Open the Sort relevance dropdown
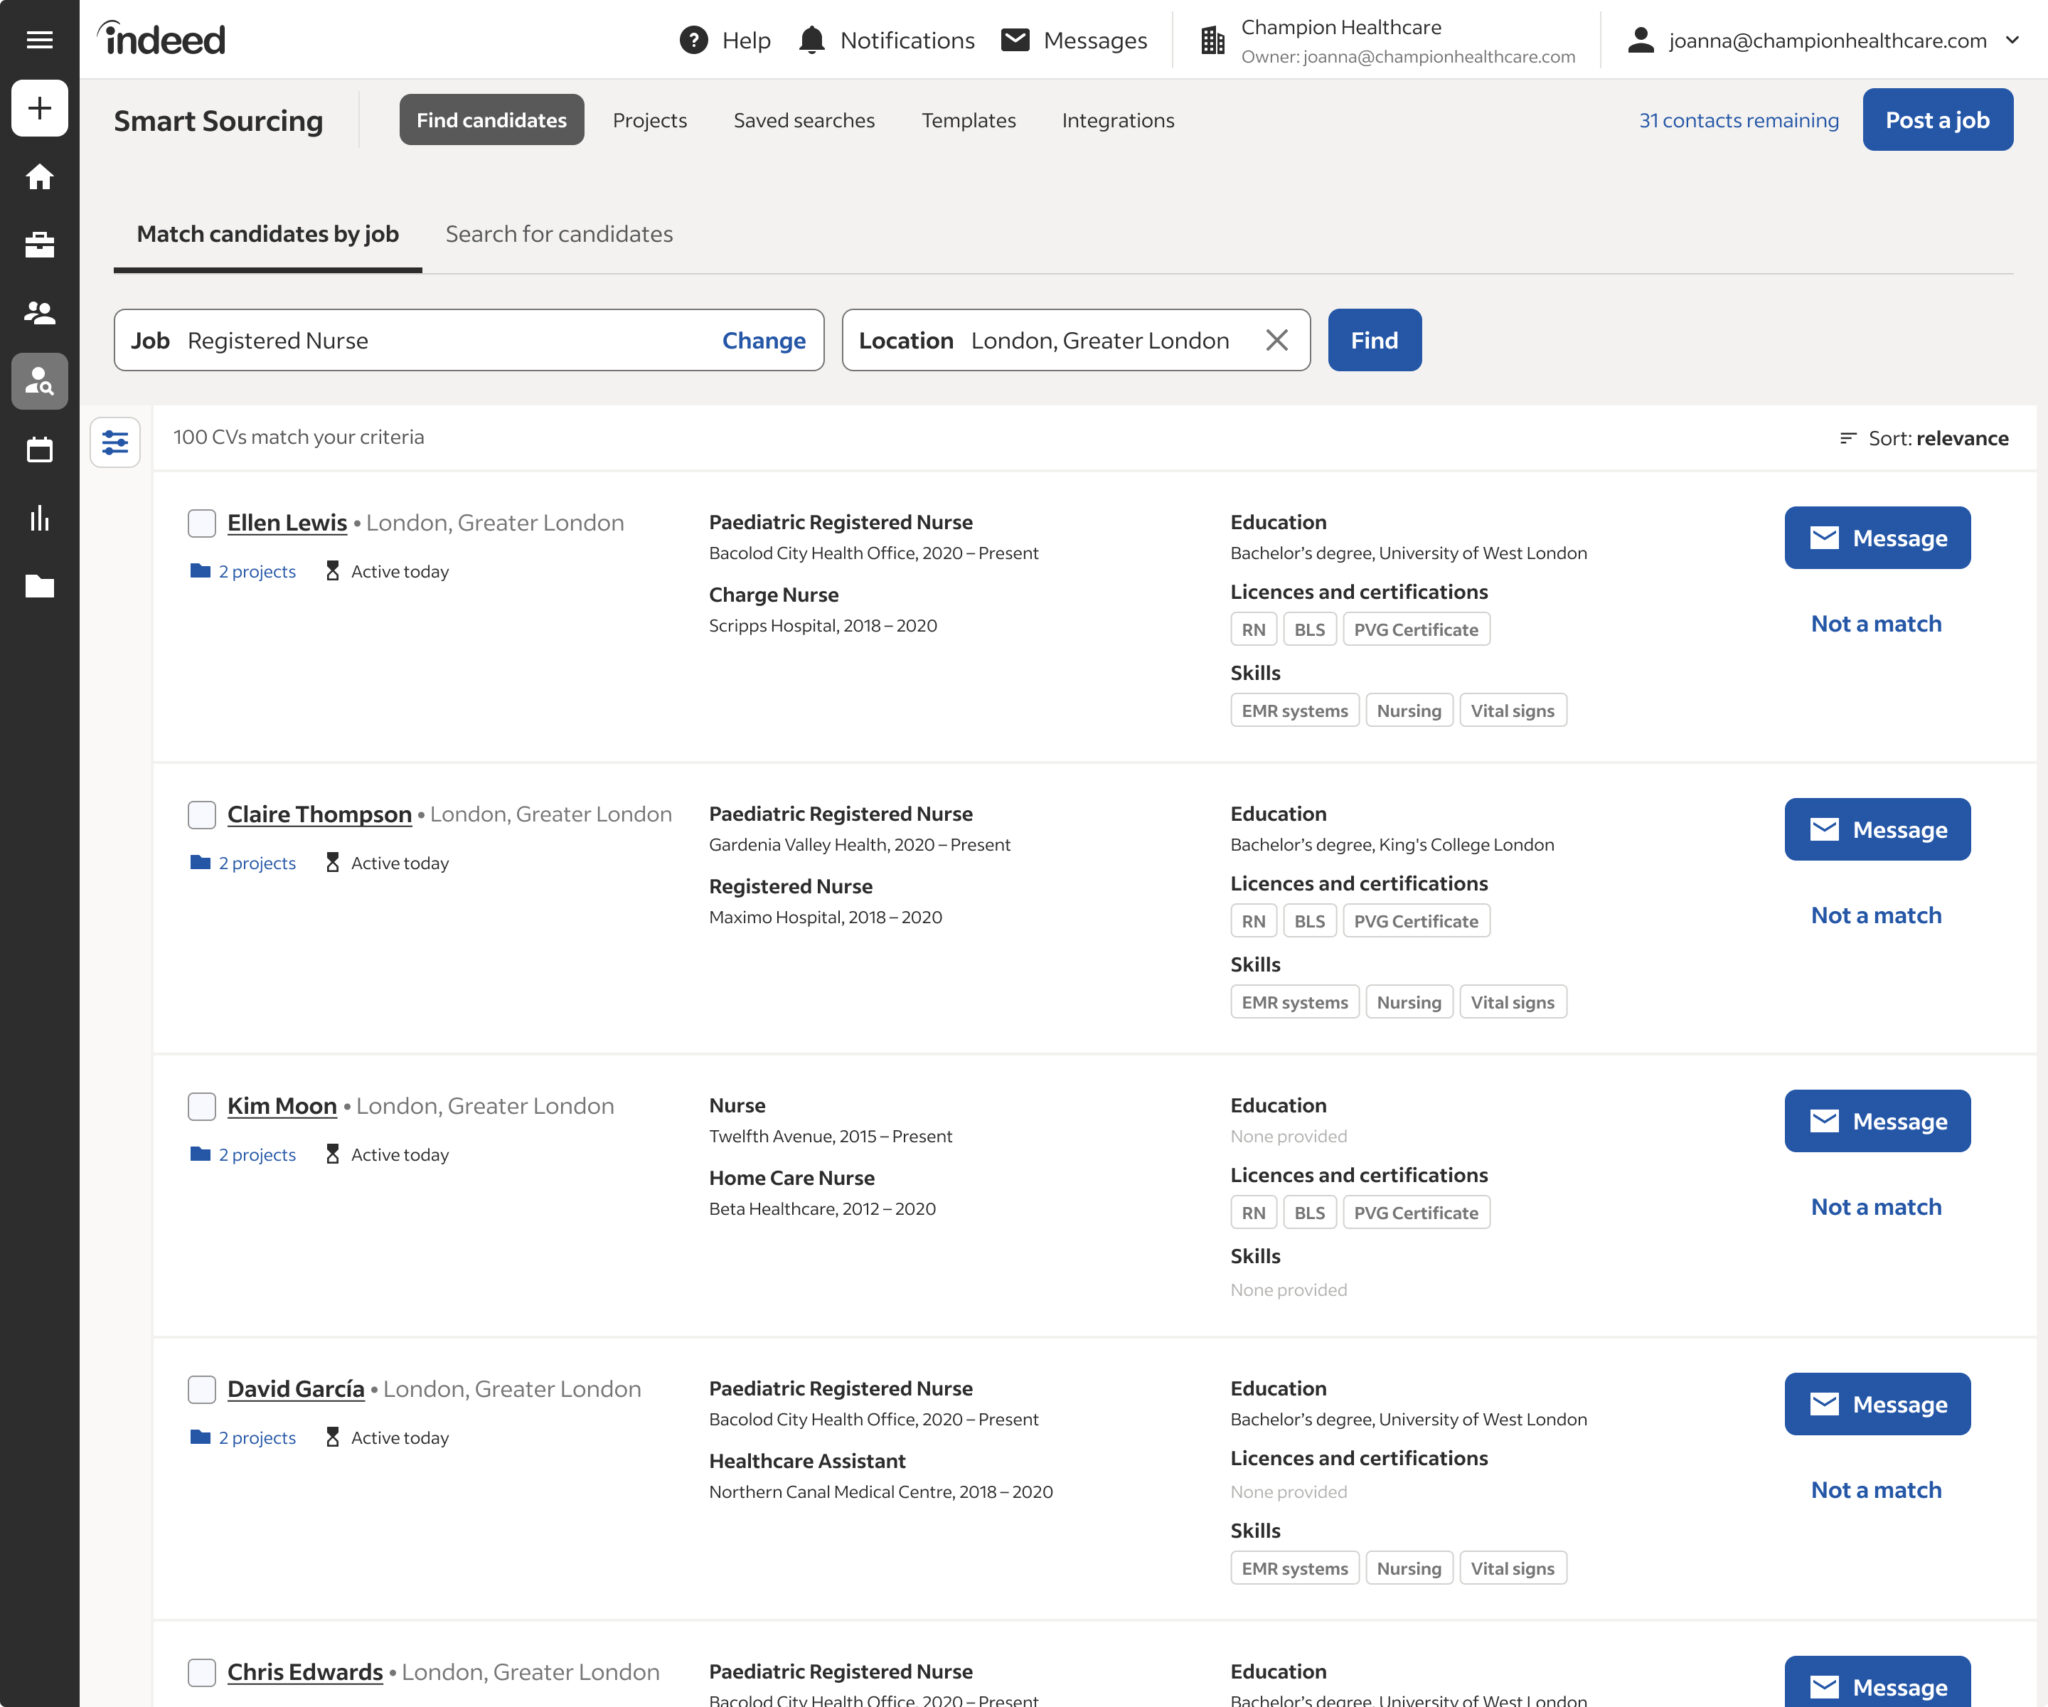This screenshot has height=1707, width=2048. pos(1939,438)
